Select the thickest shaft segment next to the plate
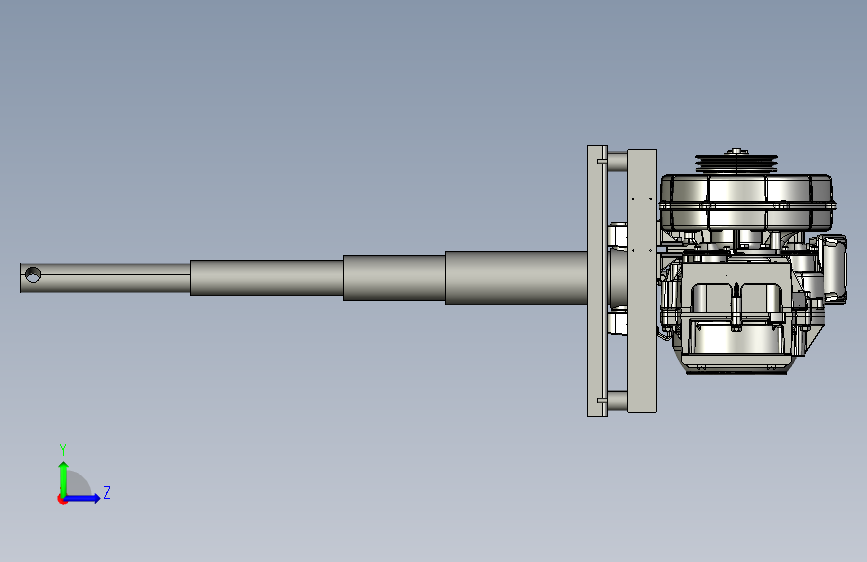The width and height of the screenshot is (867, 562). coord(516,278)
